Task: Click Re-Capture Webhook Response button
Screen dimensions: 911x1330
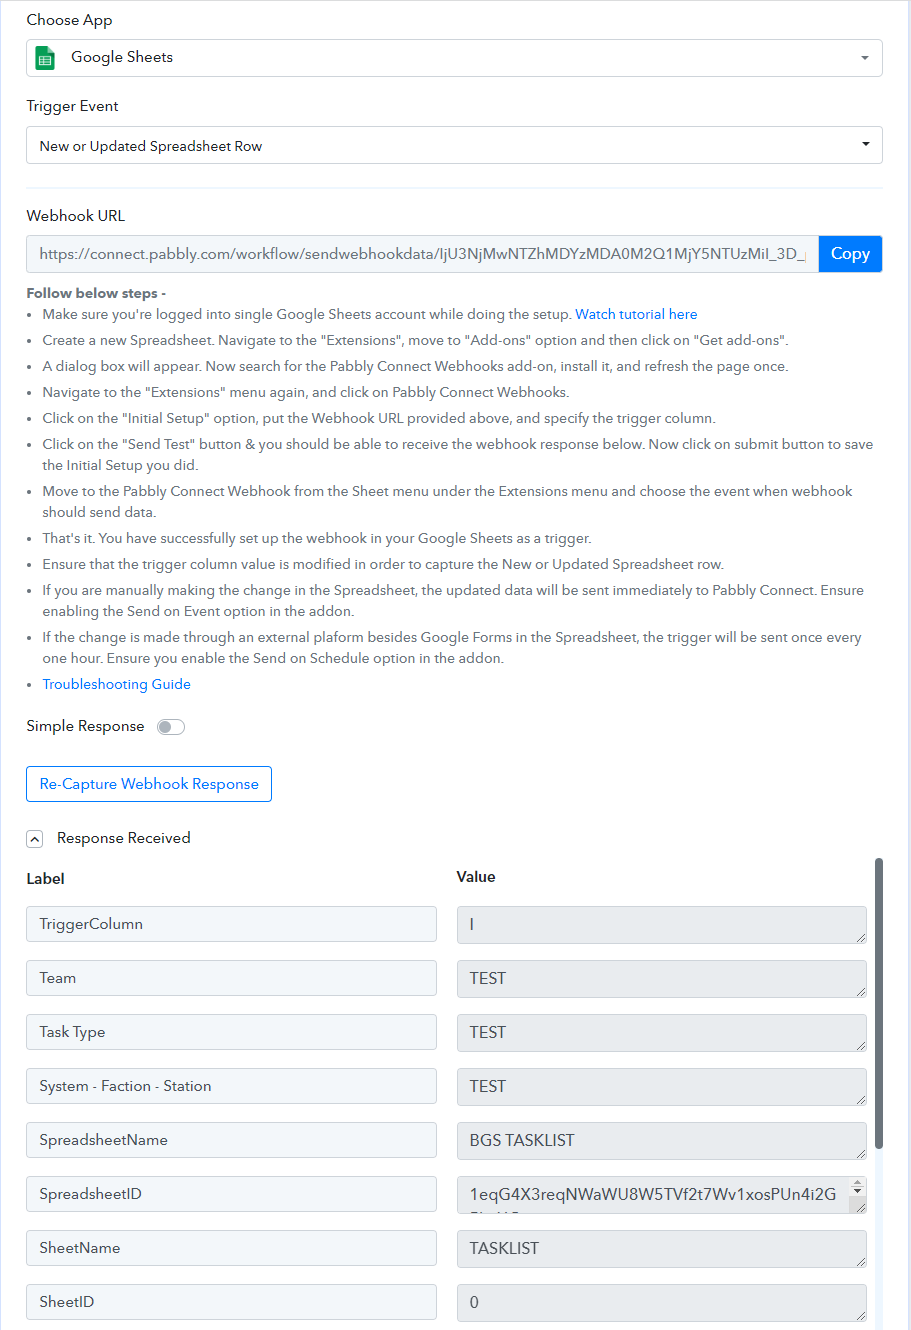Action: click(x=149, y=784)
